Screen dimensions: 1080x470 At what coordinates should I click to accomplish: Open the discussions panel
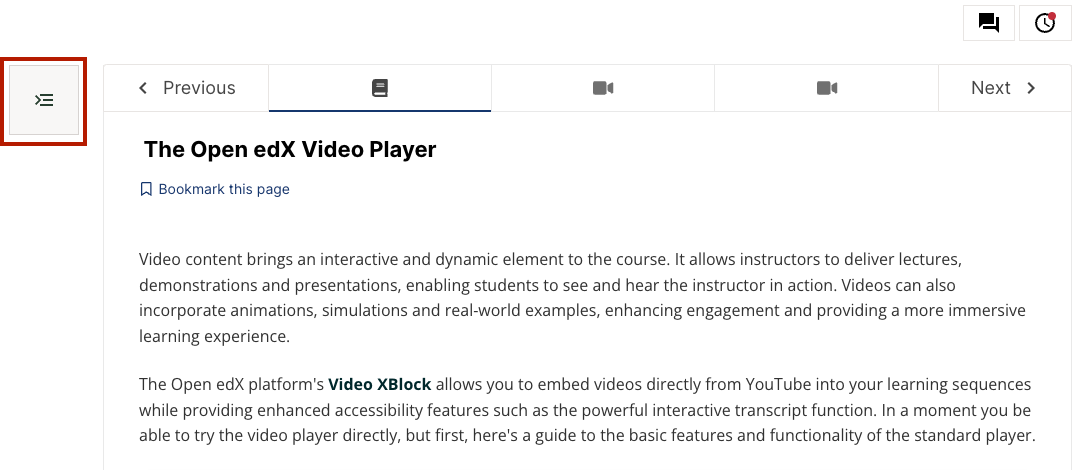tap(988, 23)
